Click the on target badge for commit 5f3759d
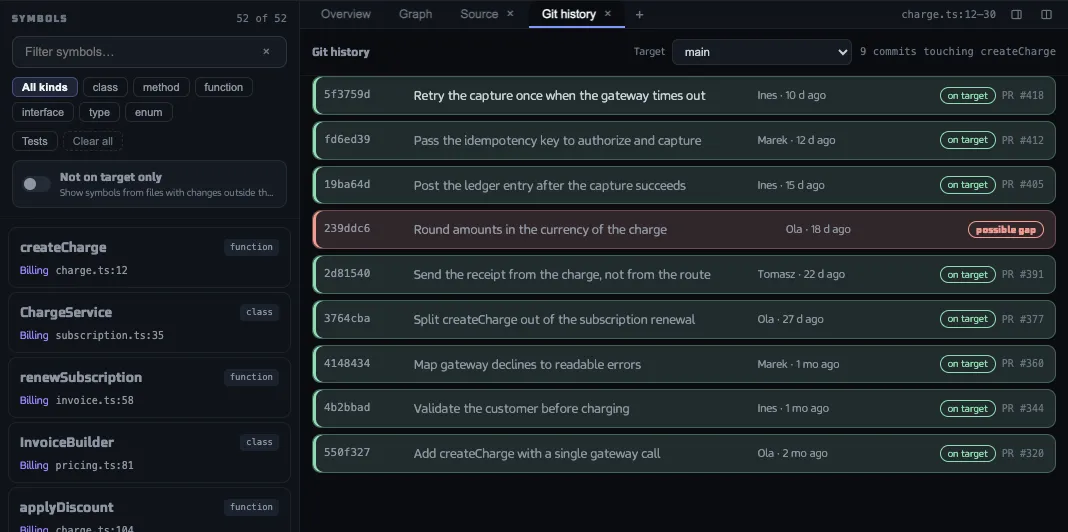The height and width of the screenshot is (532, 1068). tap(968, 95)
